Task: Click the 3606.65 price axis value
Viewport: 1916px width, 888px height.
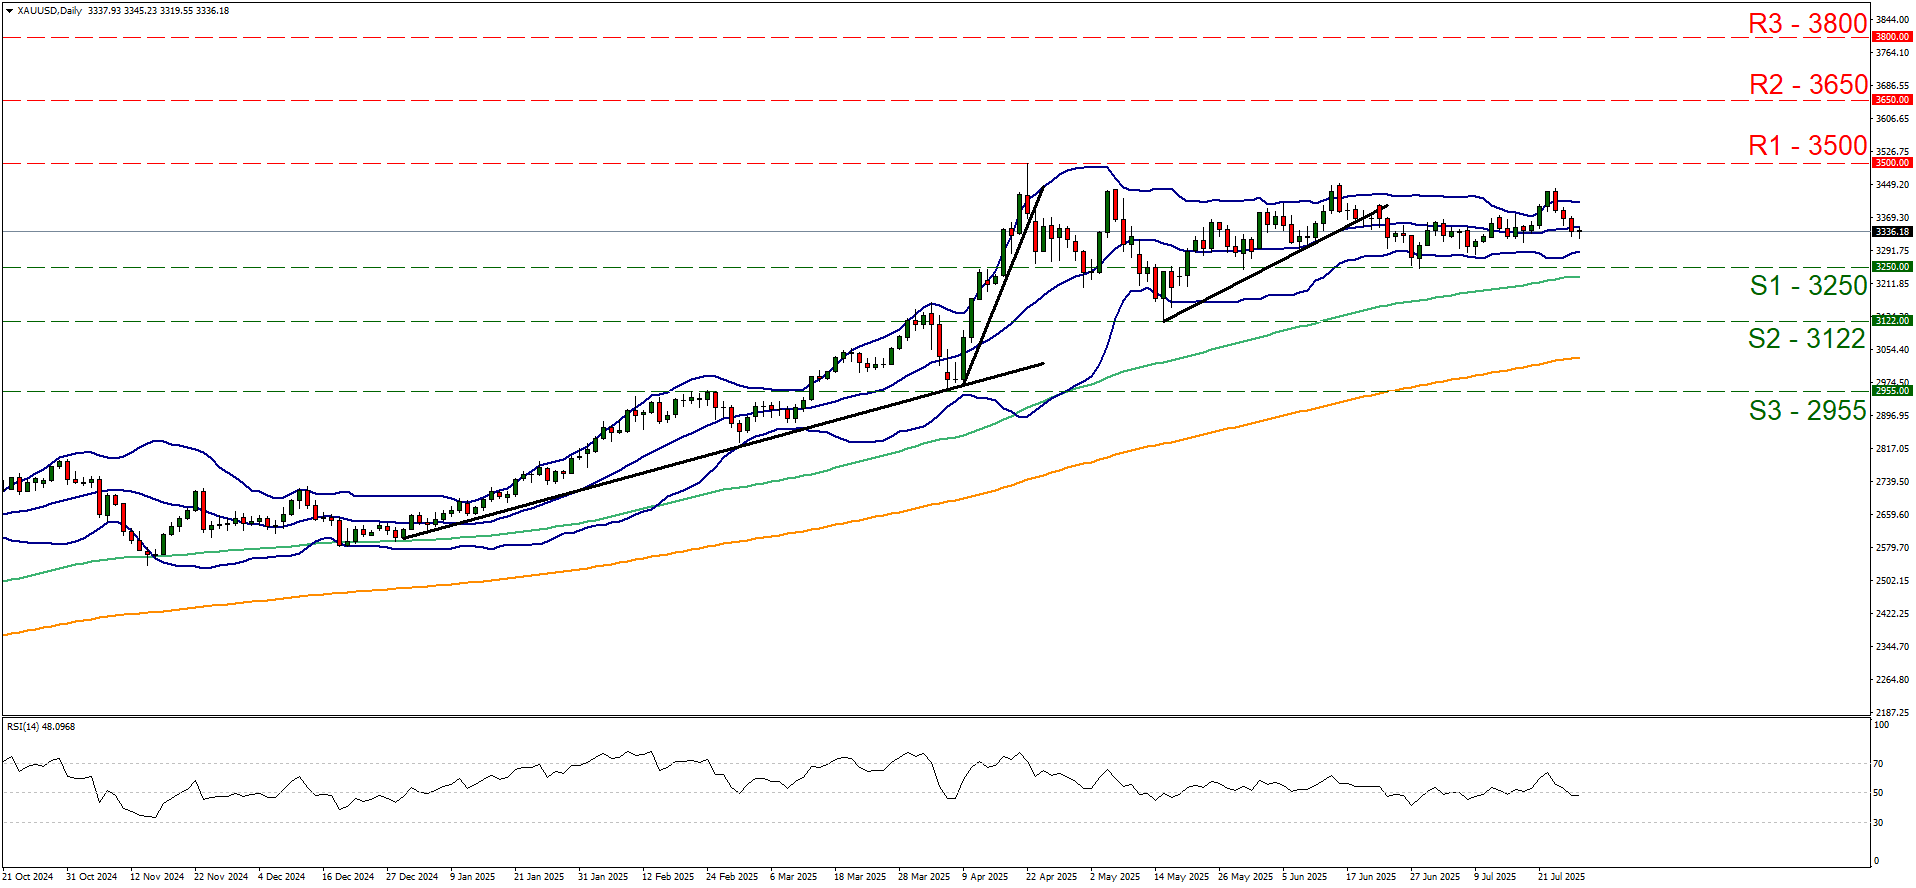Action: [x=1891, y=119]
